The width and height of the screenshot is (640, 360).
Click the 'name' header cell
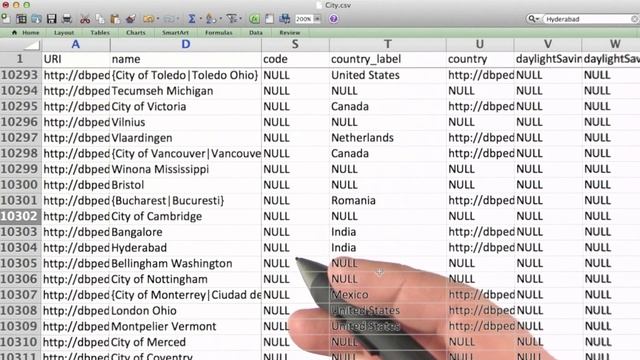click(x=186, y=59)
